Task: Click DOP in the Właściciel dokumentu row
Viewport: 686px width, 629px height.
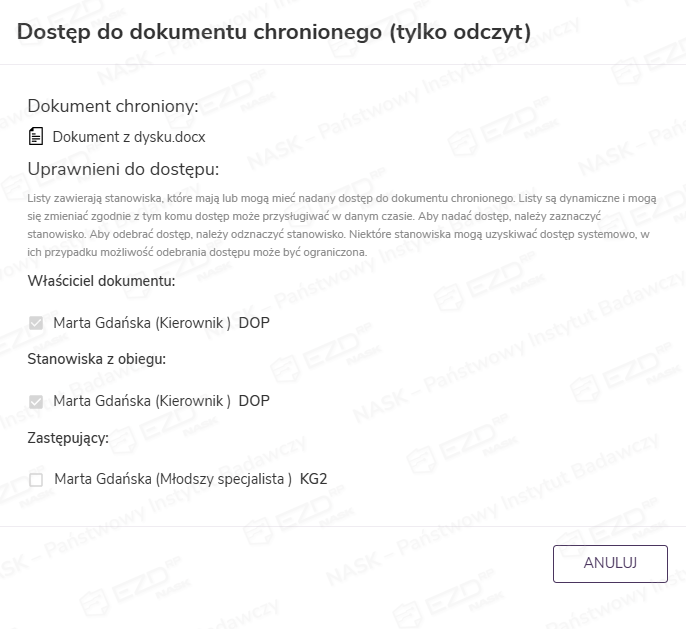Action: point(254,323)
